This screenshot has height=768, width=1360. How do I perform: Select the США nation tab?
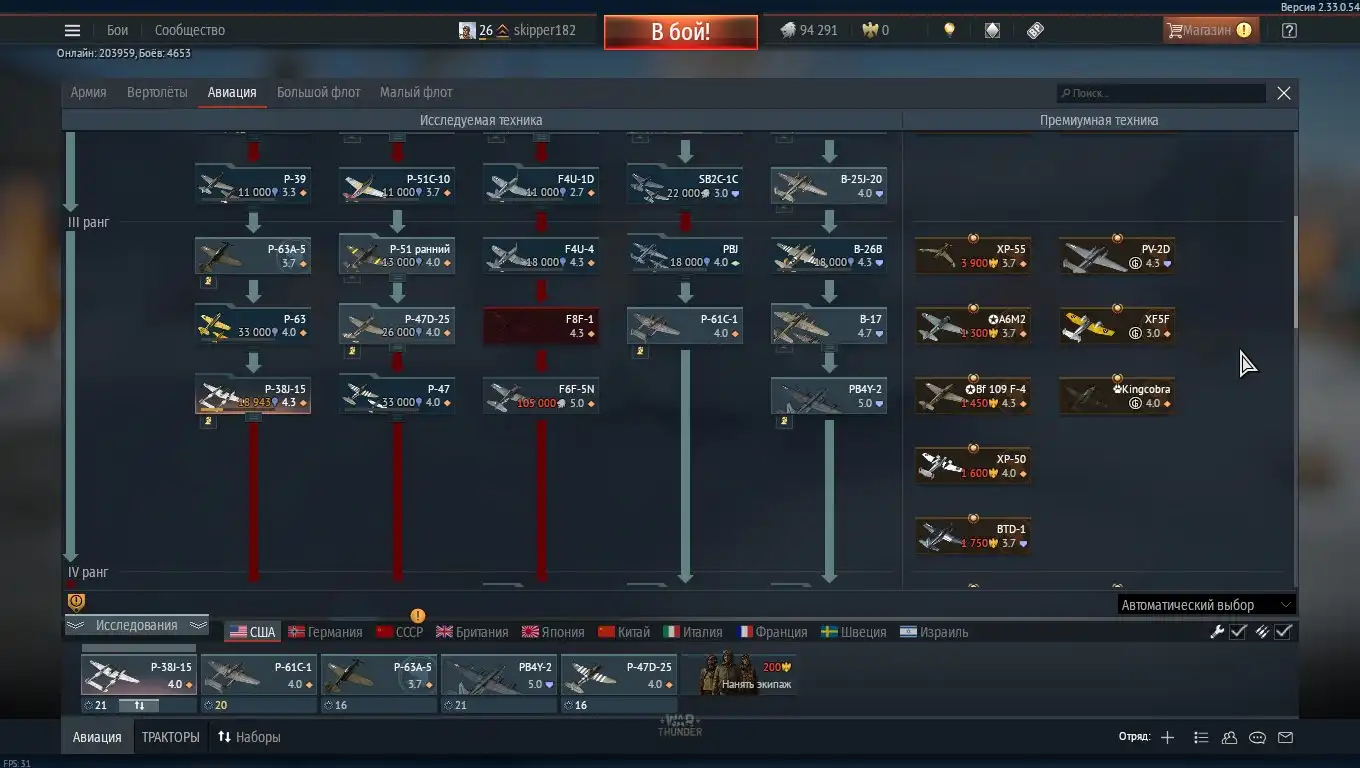point(252,632)
